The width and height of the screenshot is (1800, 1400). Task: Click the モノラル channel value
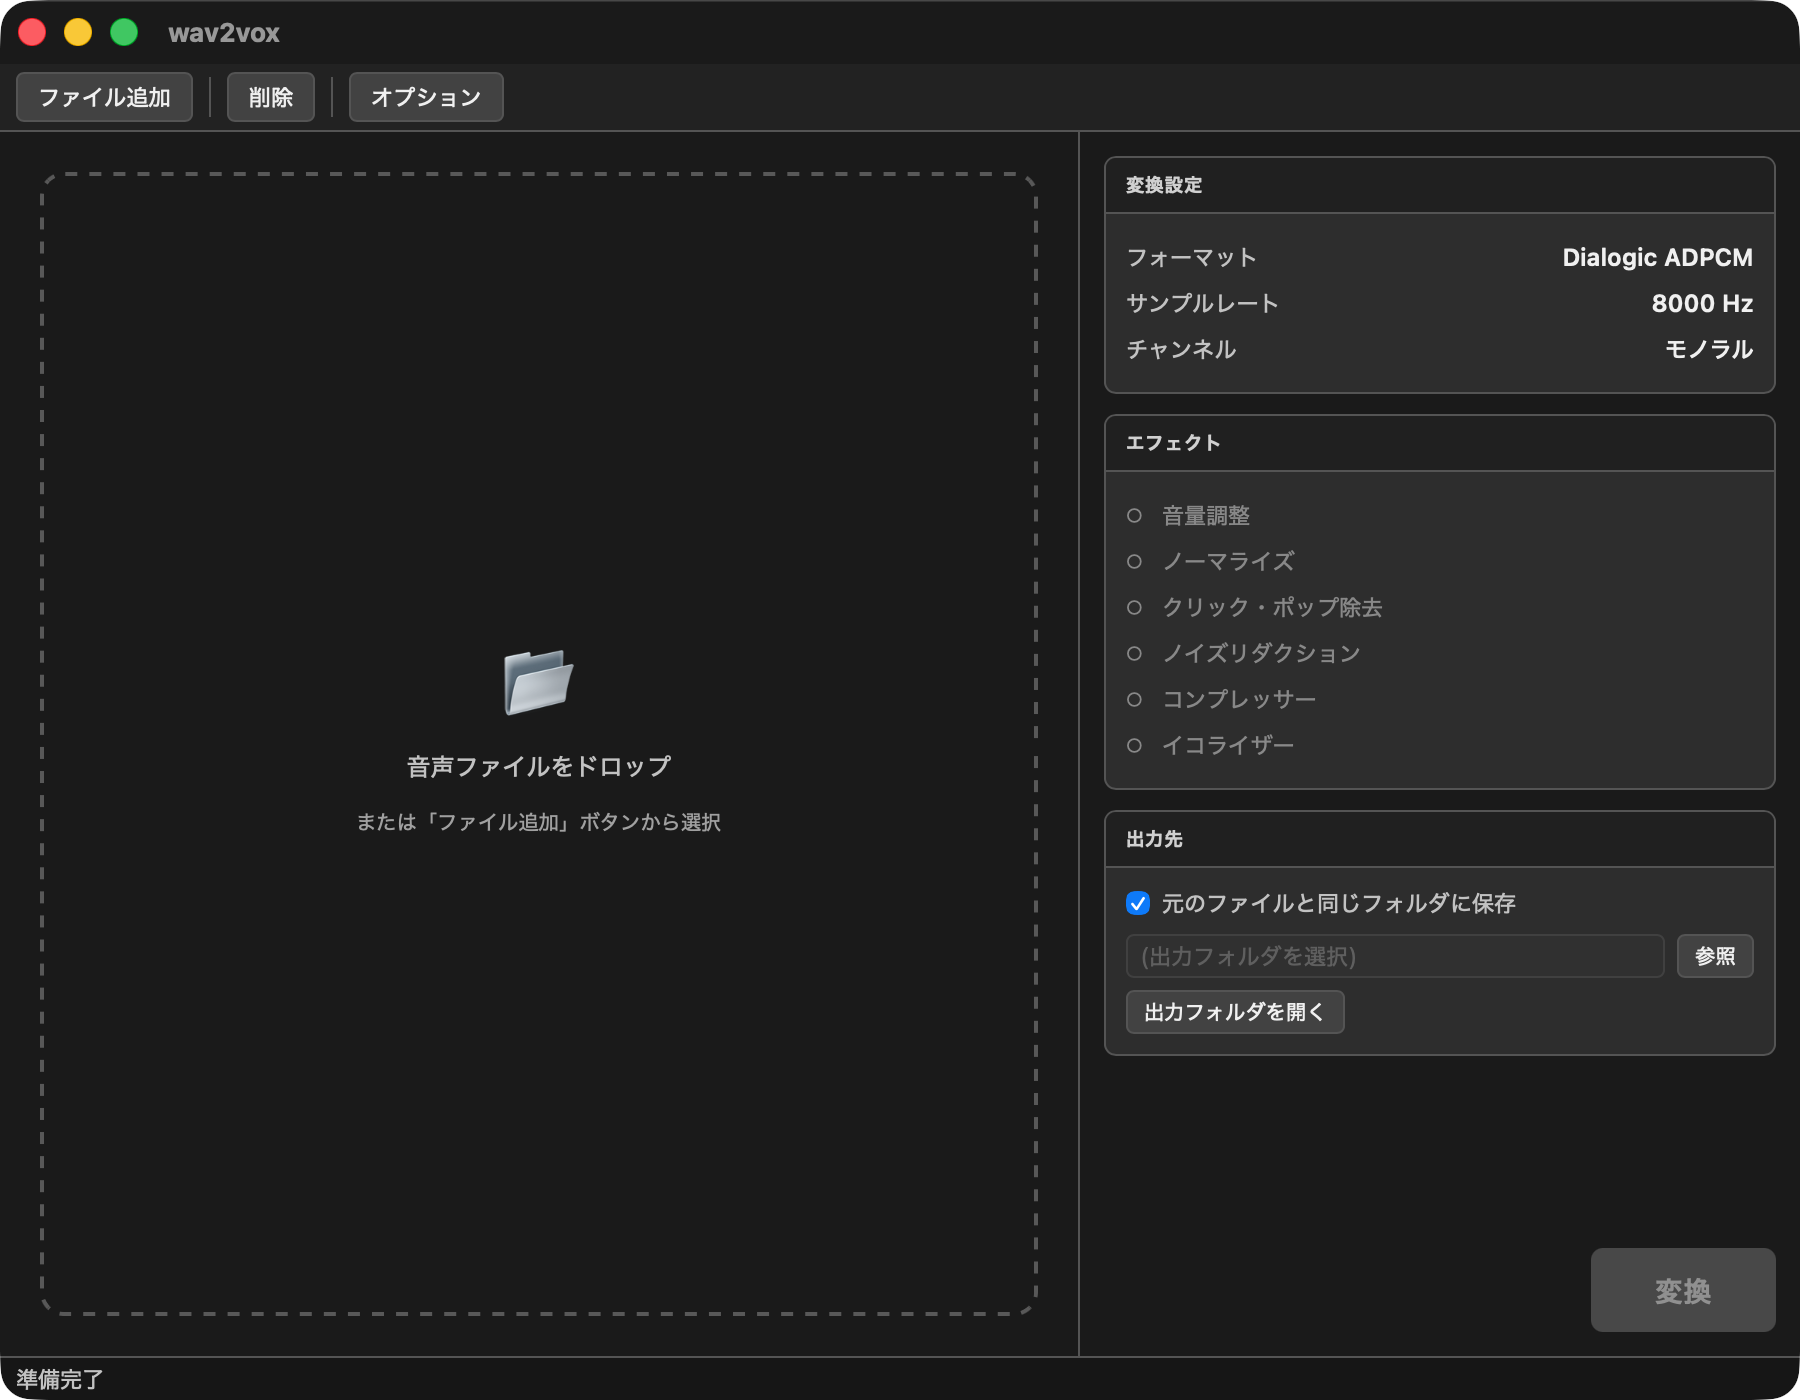(1709, 349)
